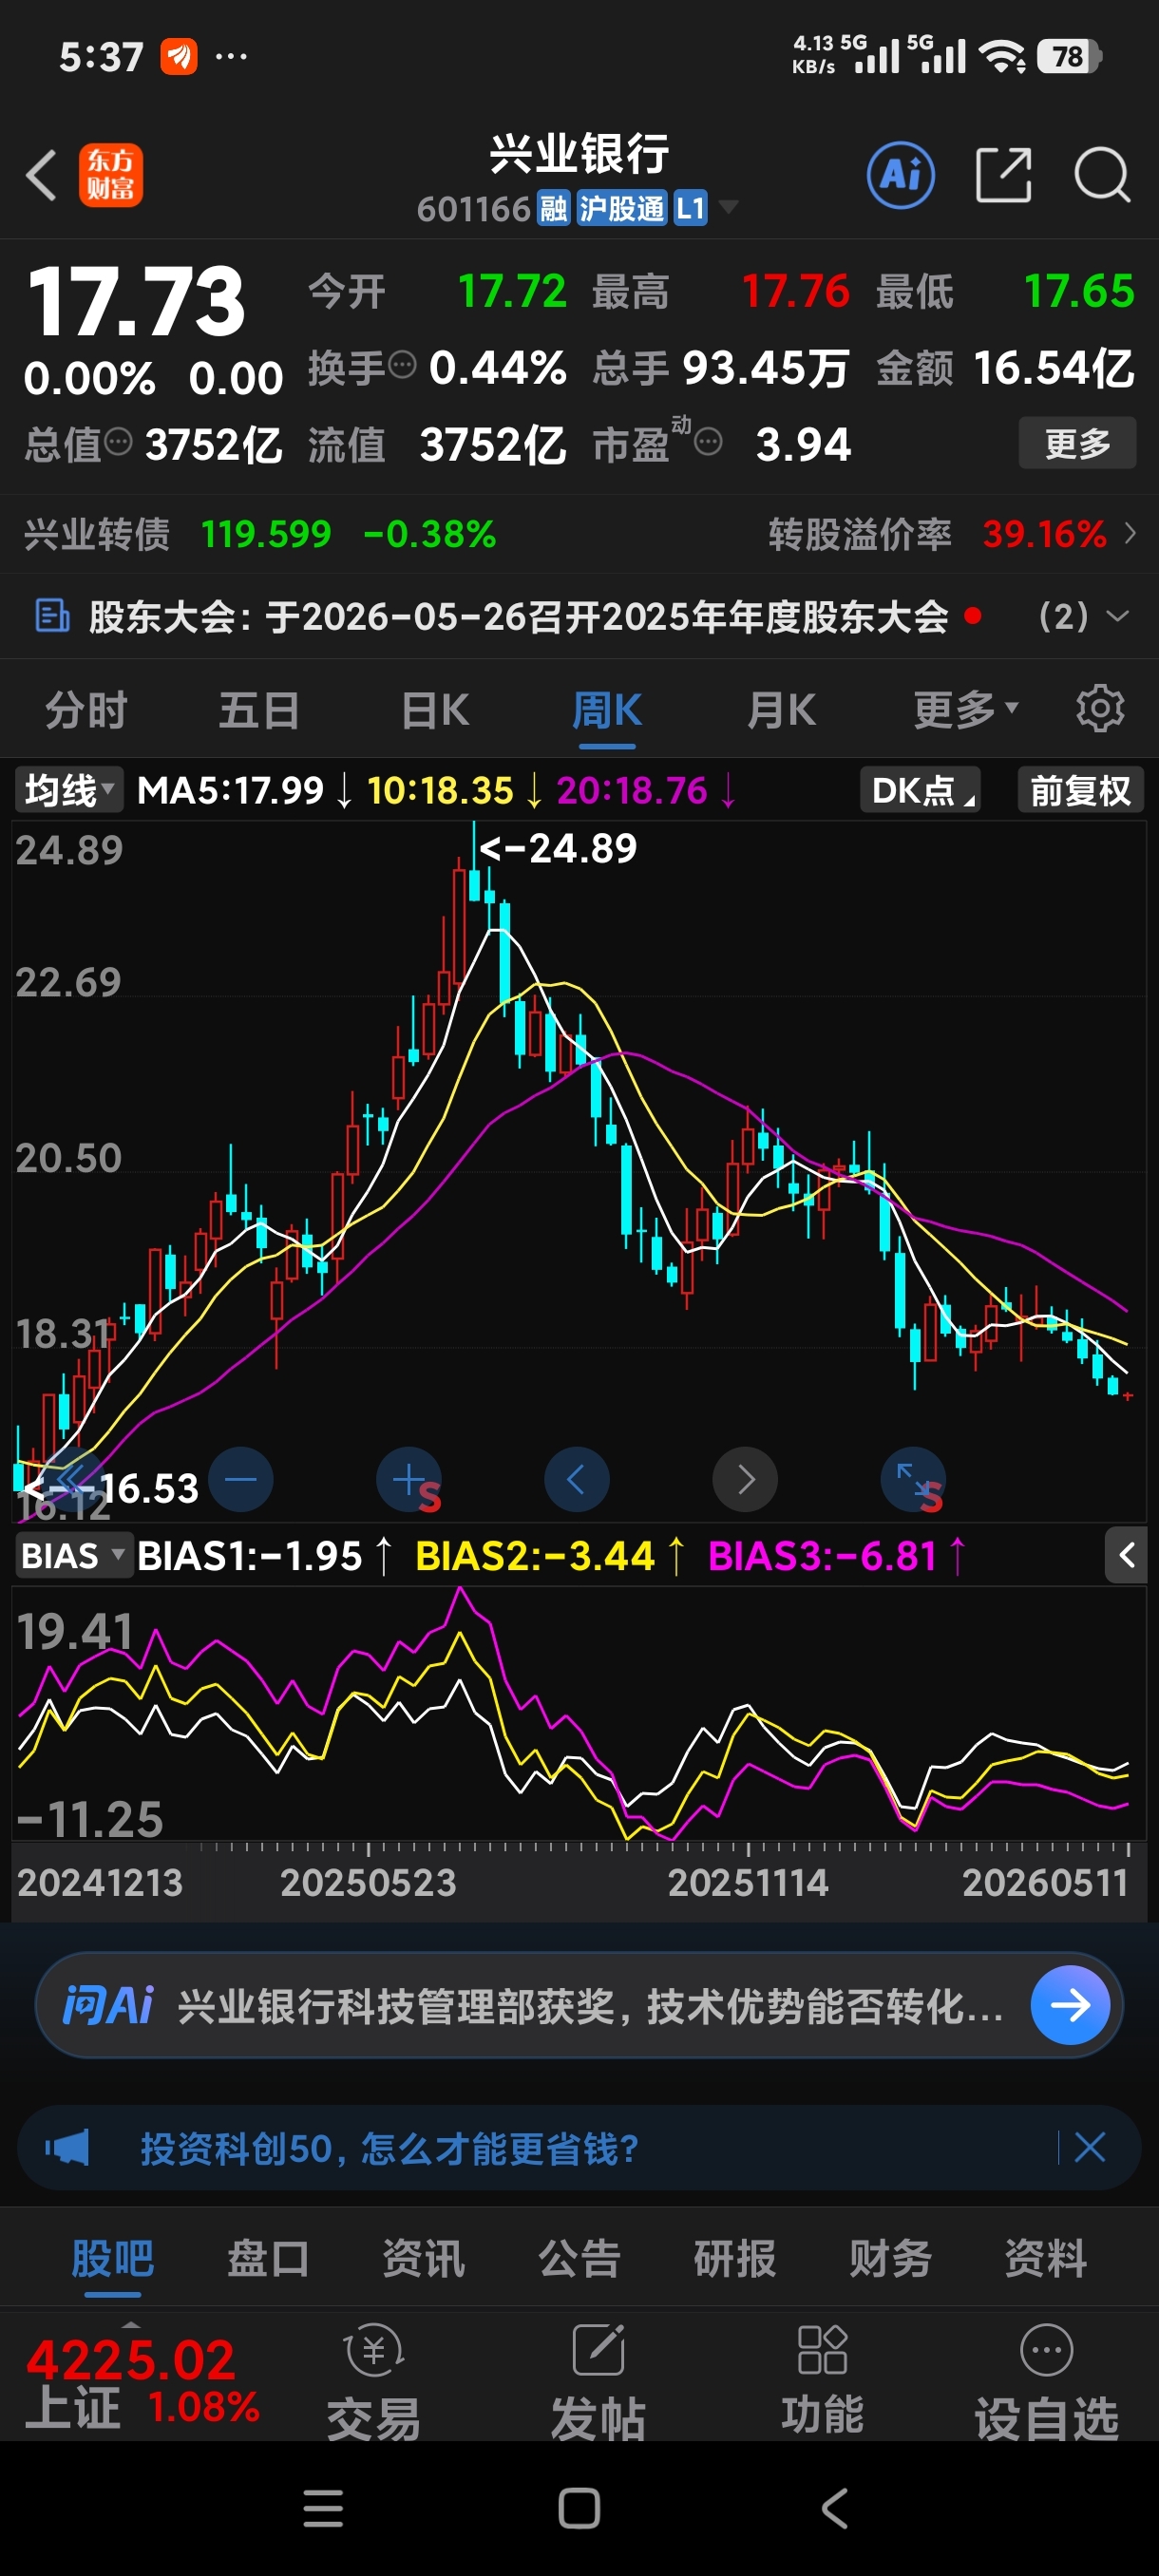
Task: Open the 资讯 tab
Action: [424, 2258]
